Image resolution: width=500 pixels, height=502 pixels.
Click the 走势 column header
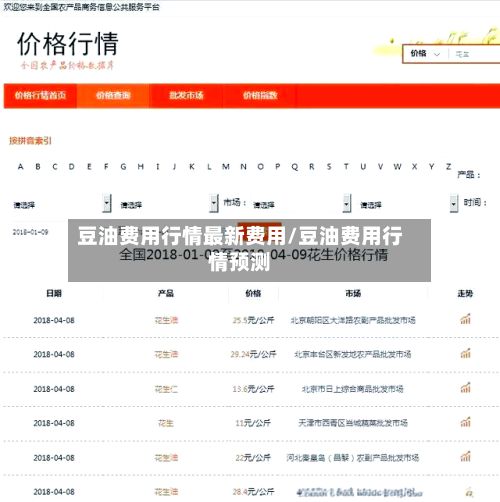pyautogui.click(x=465, y=293)
